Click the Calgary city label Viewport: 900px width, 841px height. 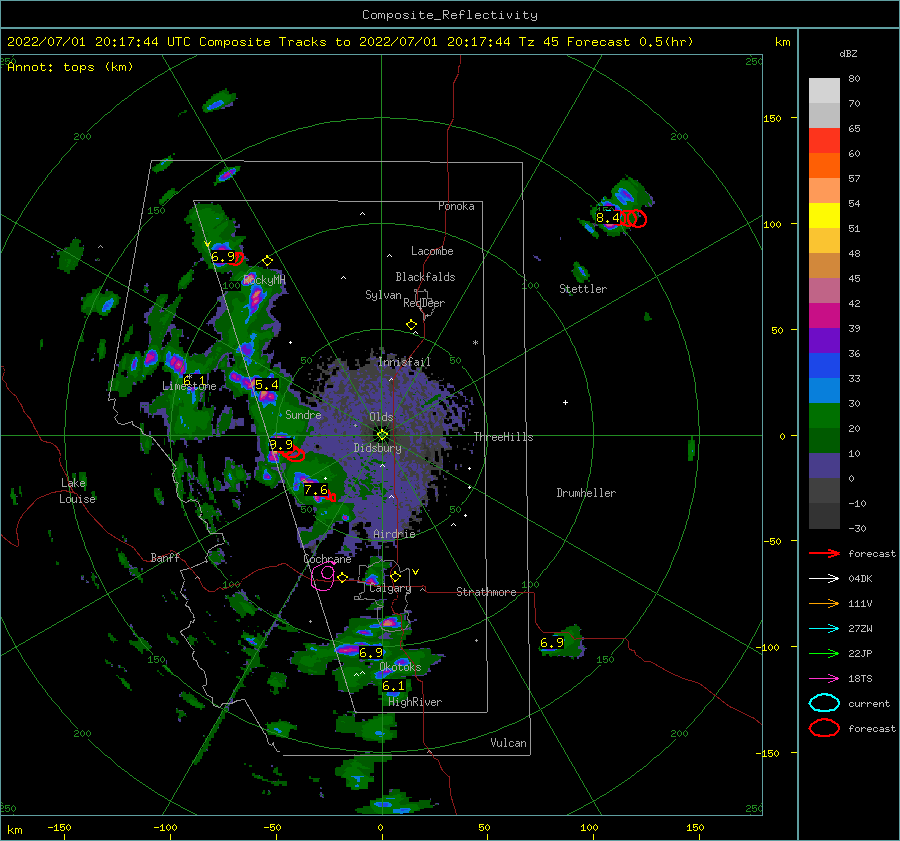[x=390, y=588]
